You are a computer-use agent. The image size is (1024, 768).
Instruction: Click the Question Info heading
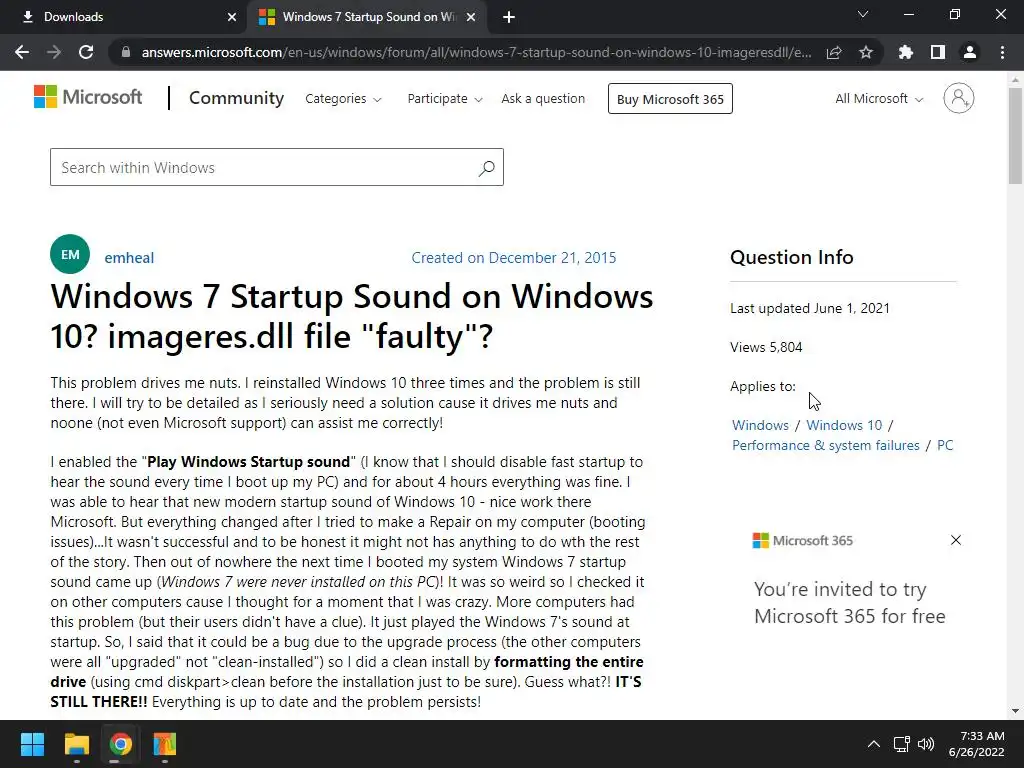pyautogui.click(x=792, y=257)
